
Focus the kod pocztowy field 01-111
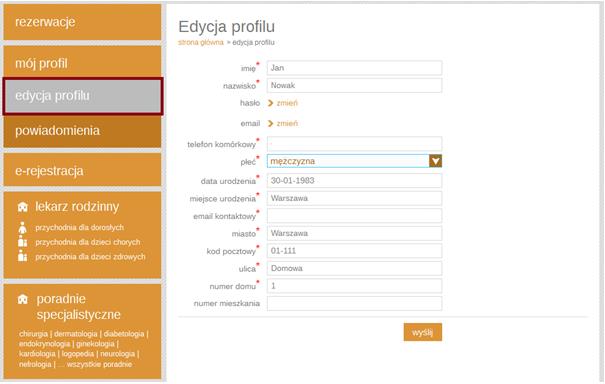click(x=354, y=251)
